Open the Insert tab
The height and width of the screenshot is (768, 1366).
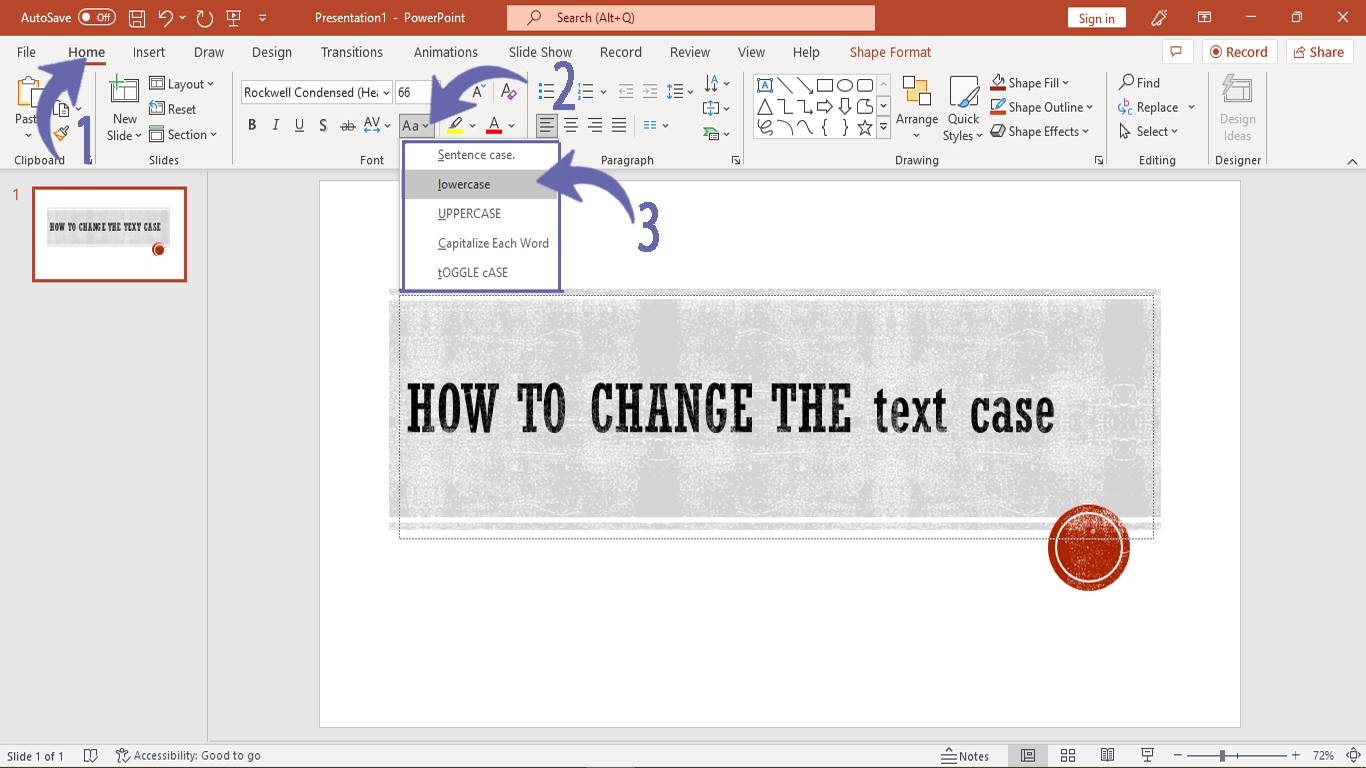point(149,52)
